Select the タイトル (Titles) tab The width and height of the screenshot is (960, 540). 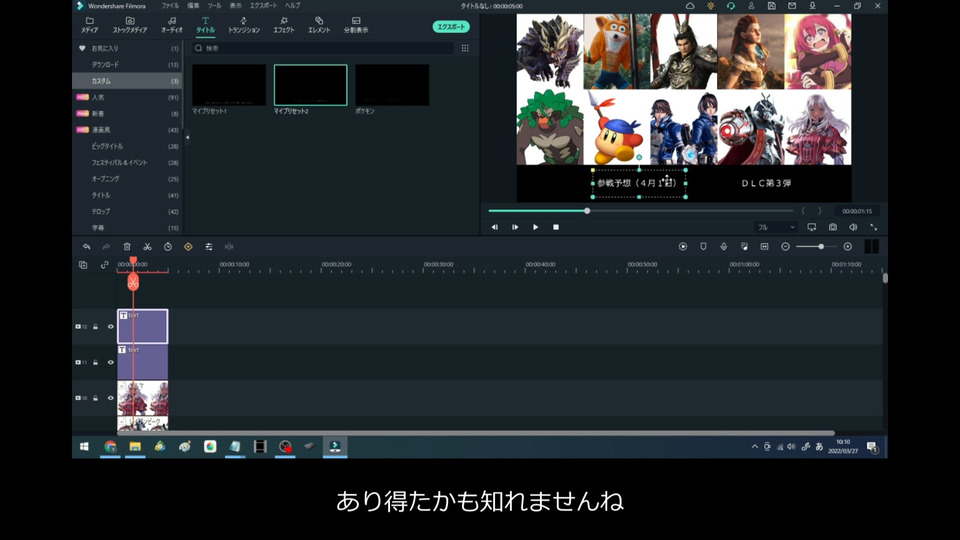[x=206, y=25]
